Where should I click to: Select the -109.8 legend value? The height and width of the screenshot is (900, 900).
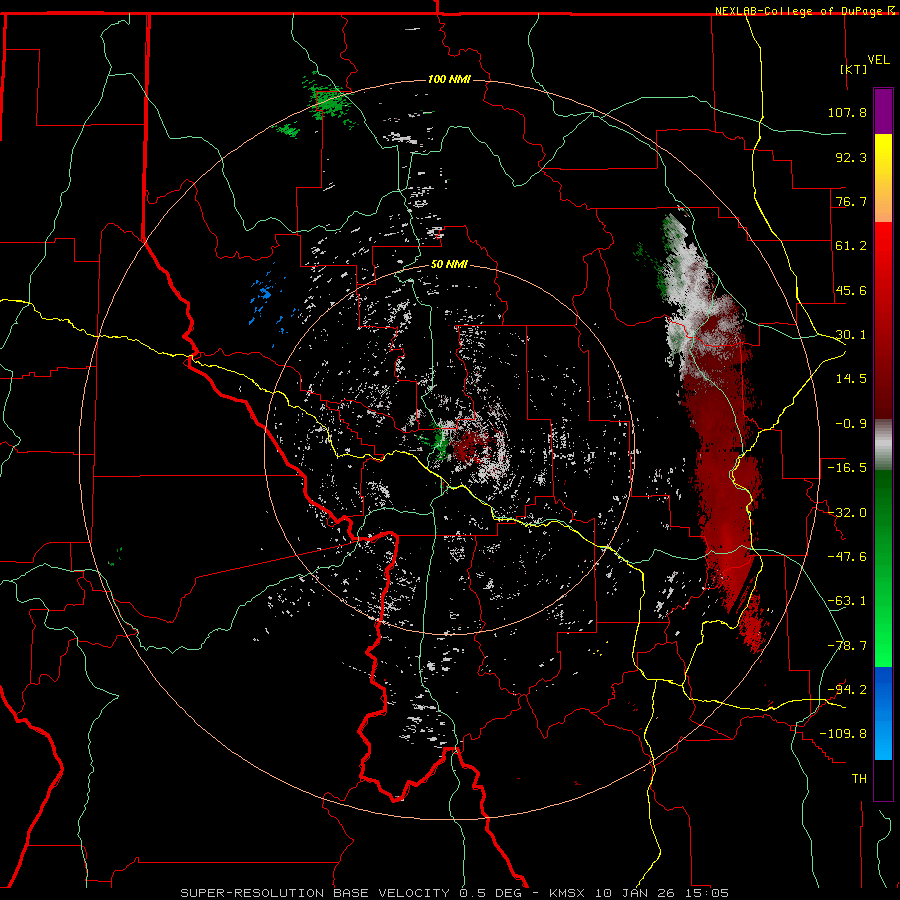(843, 734)
